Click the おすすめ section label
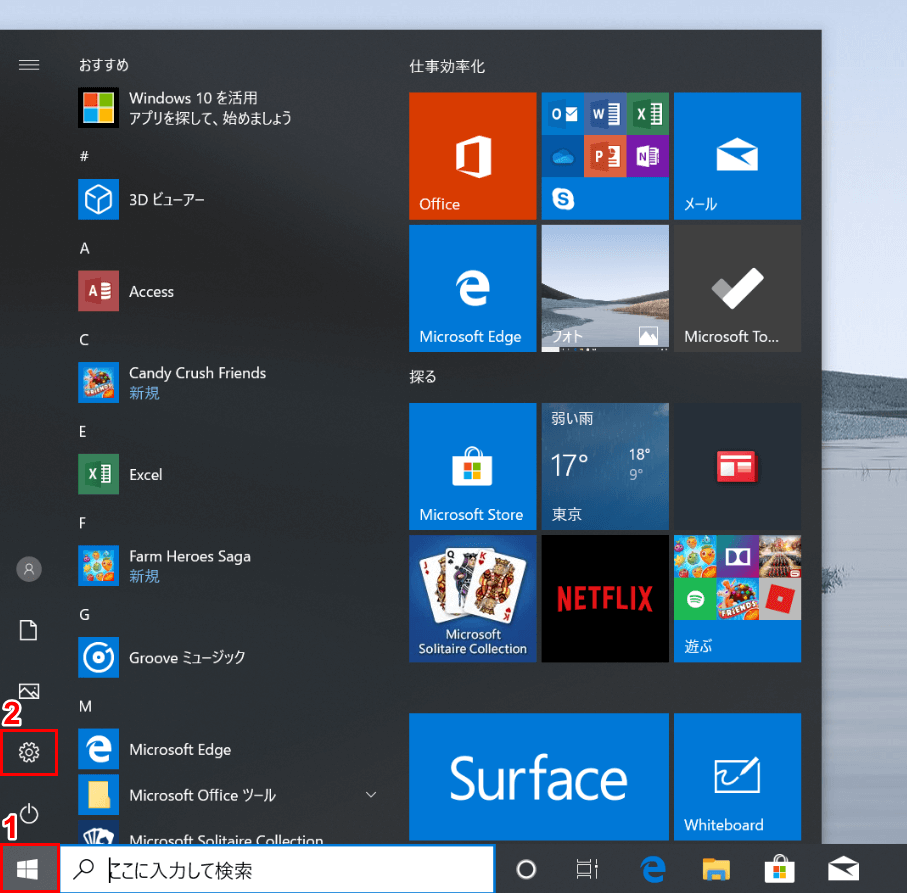The width and height of the screenshot is (907, 893). (104, 65)
